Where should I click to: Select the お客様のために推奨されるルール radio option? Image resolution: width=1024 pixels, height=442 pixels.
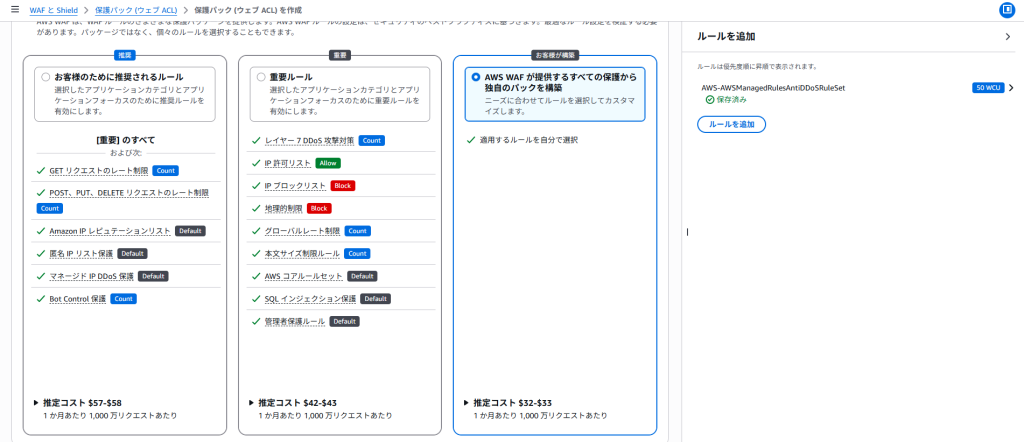(x=45, y=76)
